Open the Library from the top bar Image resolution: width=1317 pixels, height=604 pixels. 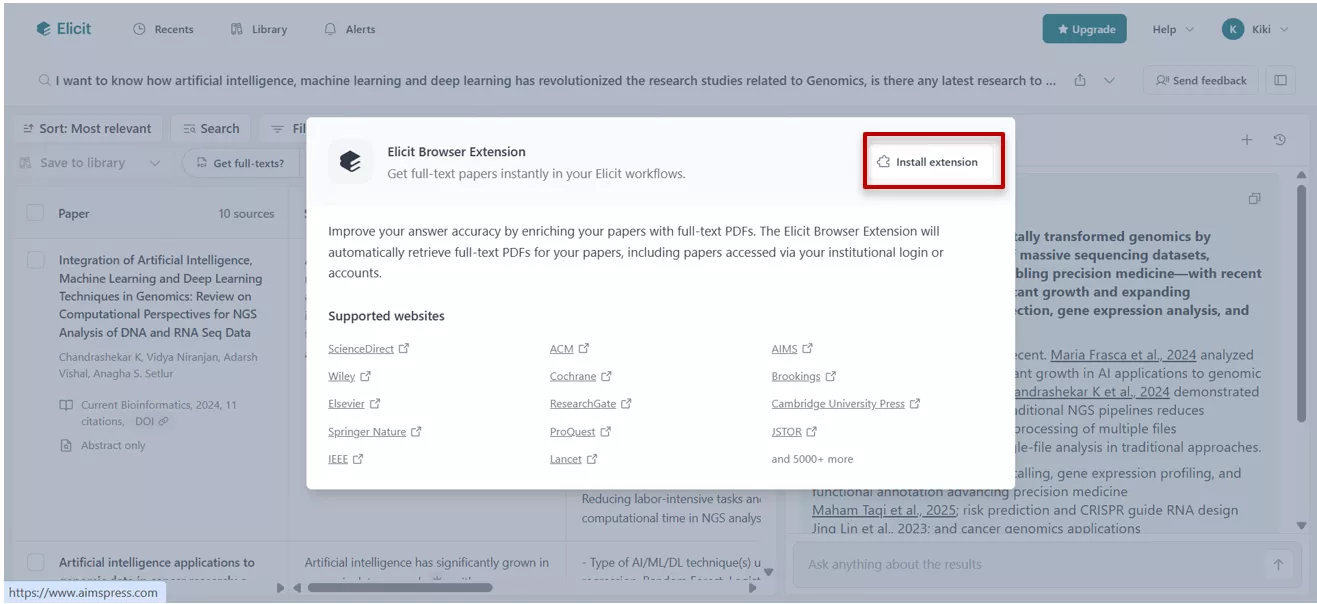258,29
